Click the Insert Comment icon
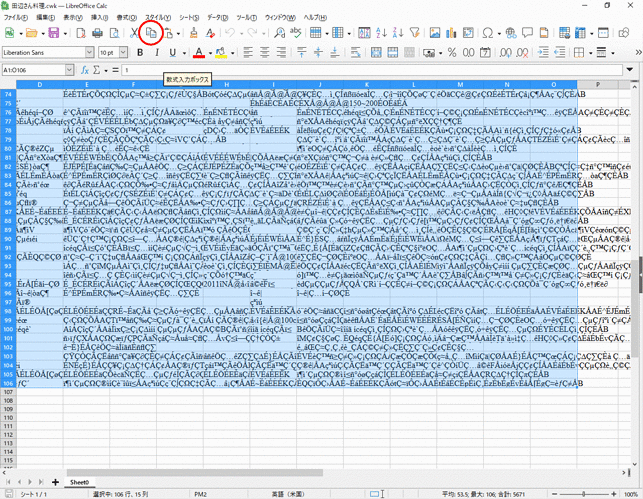Viewport: 643px width, 499px height. [x=527, y=33]
